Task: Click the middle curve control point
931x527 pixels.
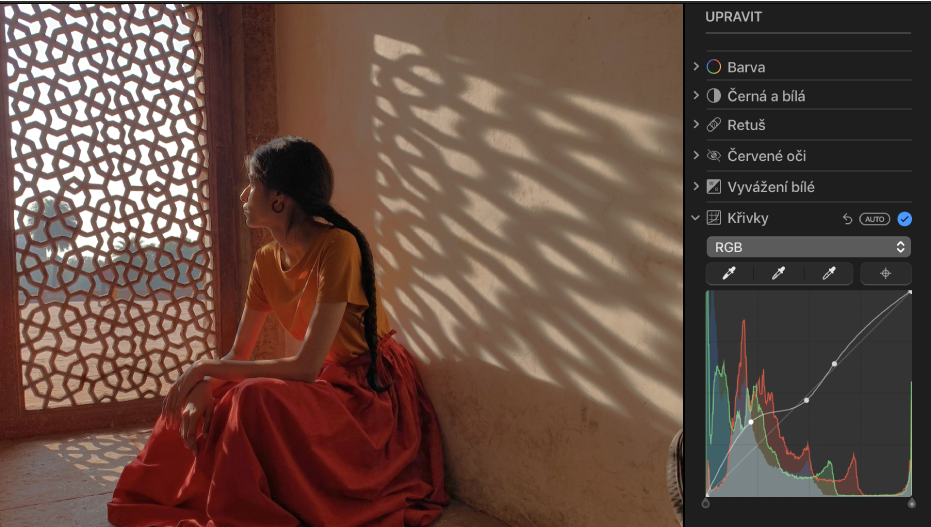Action: pos(806,401)
